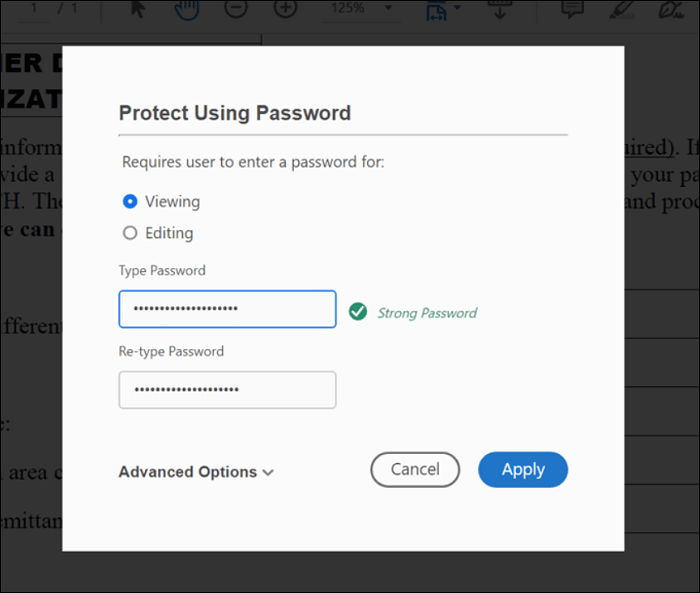Click the current page number box
This screenshot has width=700, height=593.
pyautogui.click(x=36, y=8)
